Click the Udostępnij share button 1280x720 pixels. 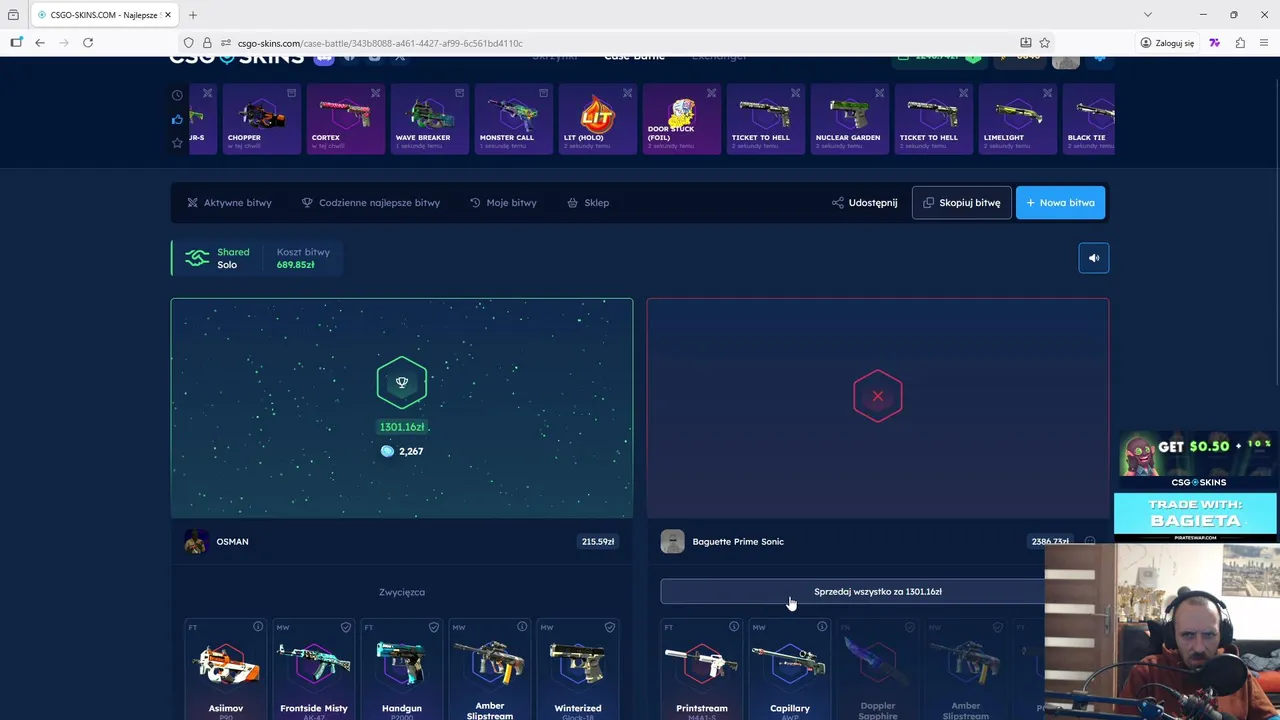(x=865, y=203)
